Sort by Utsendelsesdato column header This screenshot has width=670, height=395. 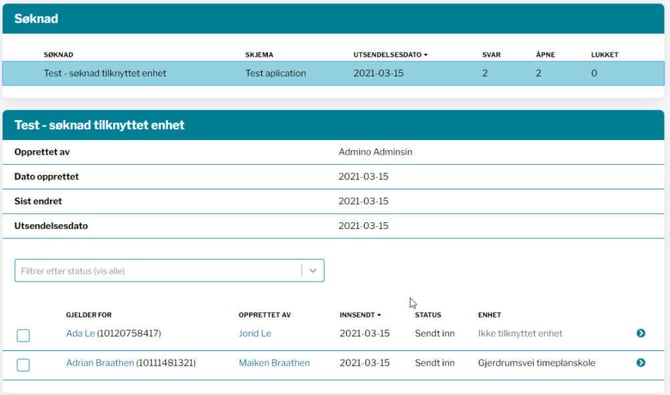pyautogui.click(x=390, y=55)
